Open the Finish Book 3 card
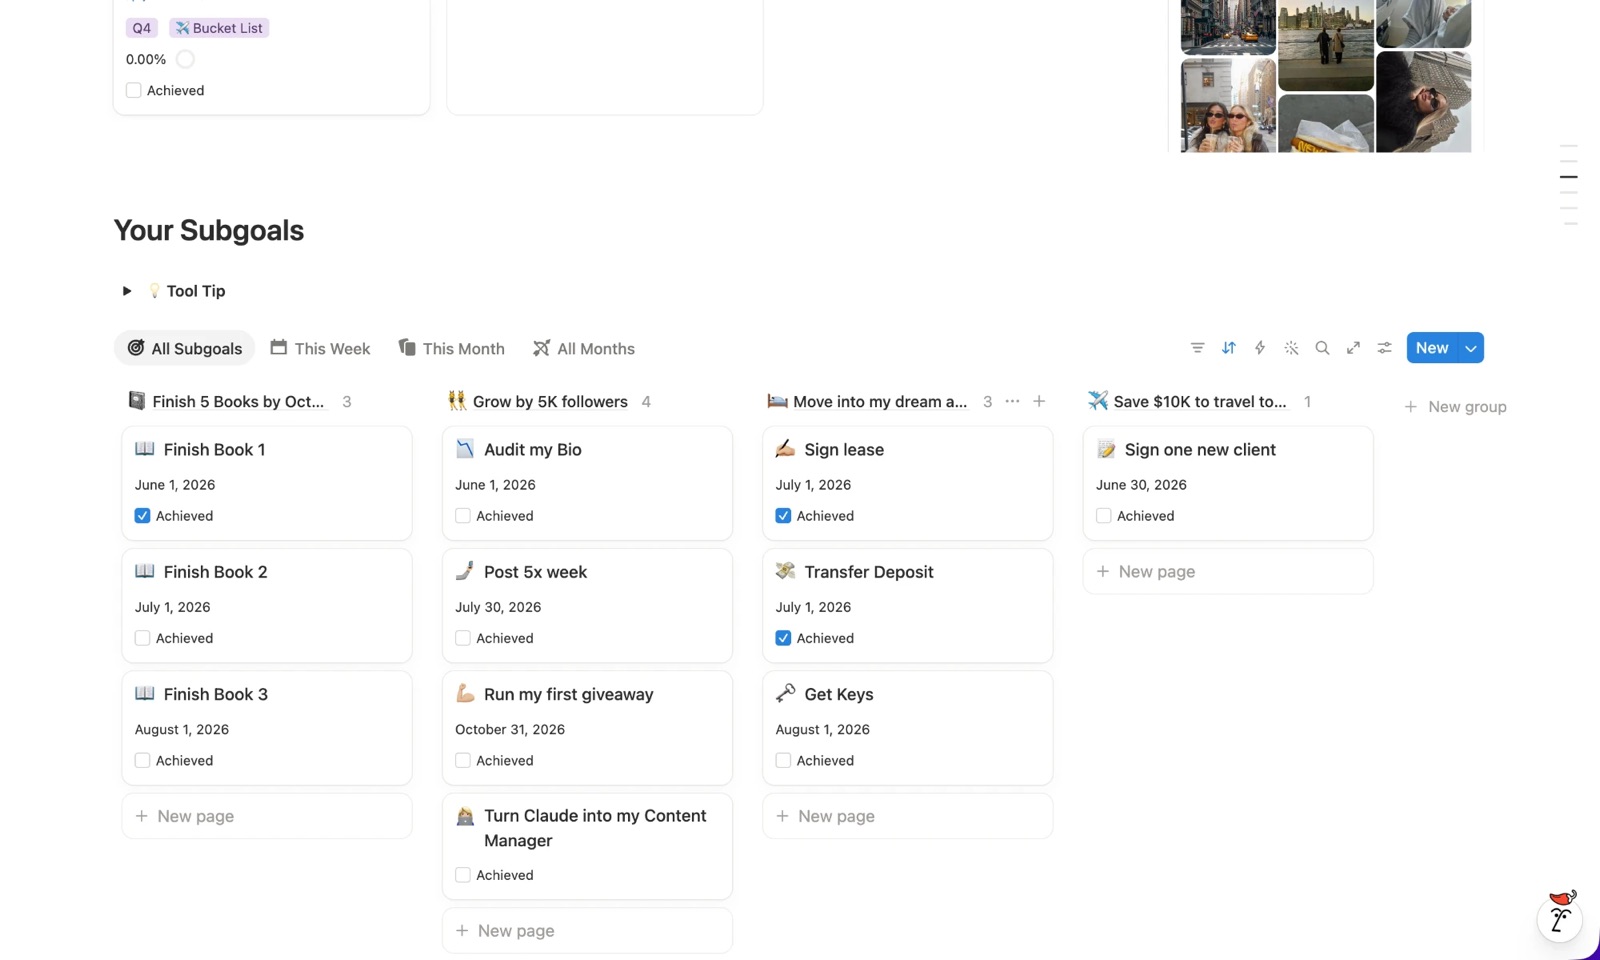1600x960 pixels. (x=267, y=727)
